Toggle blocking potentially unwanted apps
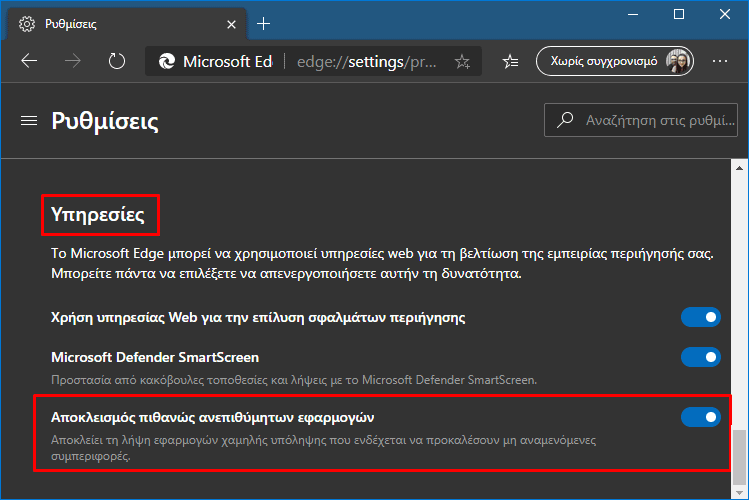The image size is (749, 500). click(701, 417)
